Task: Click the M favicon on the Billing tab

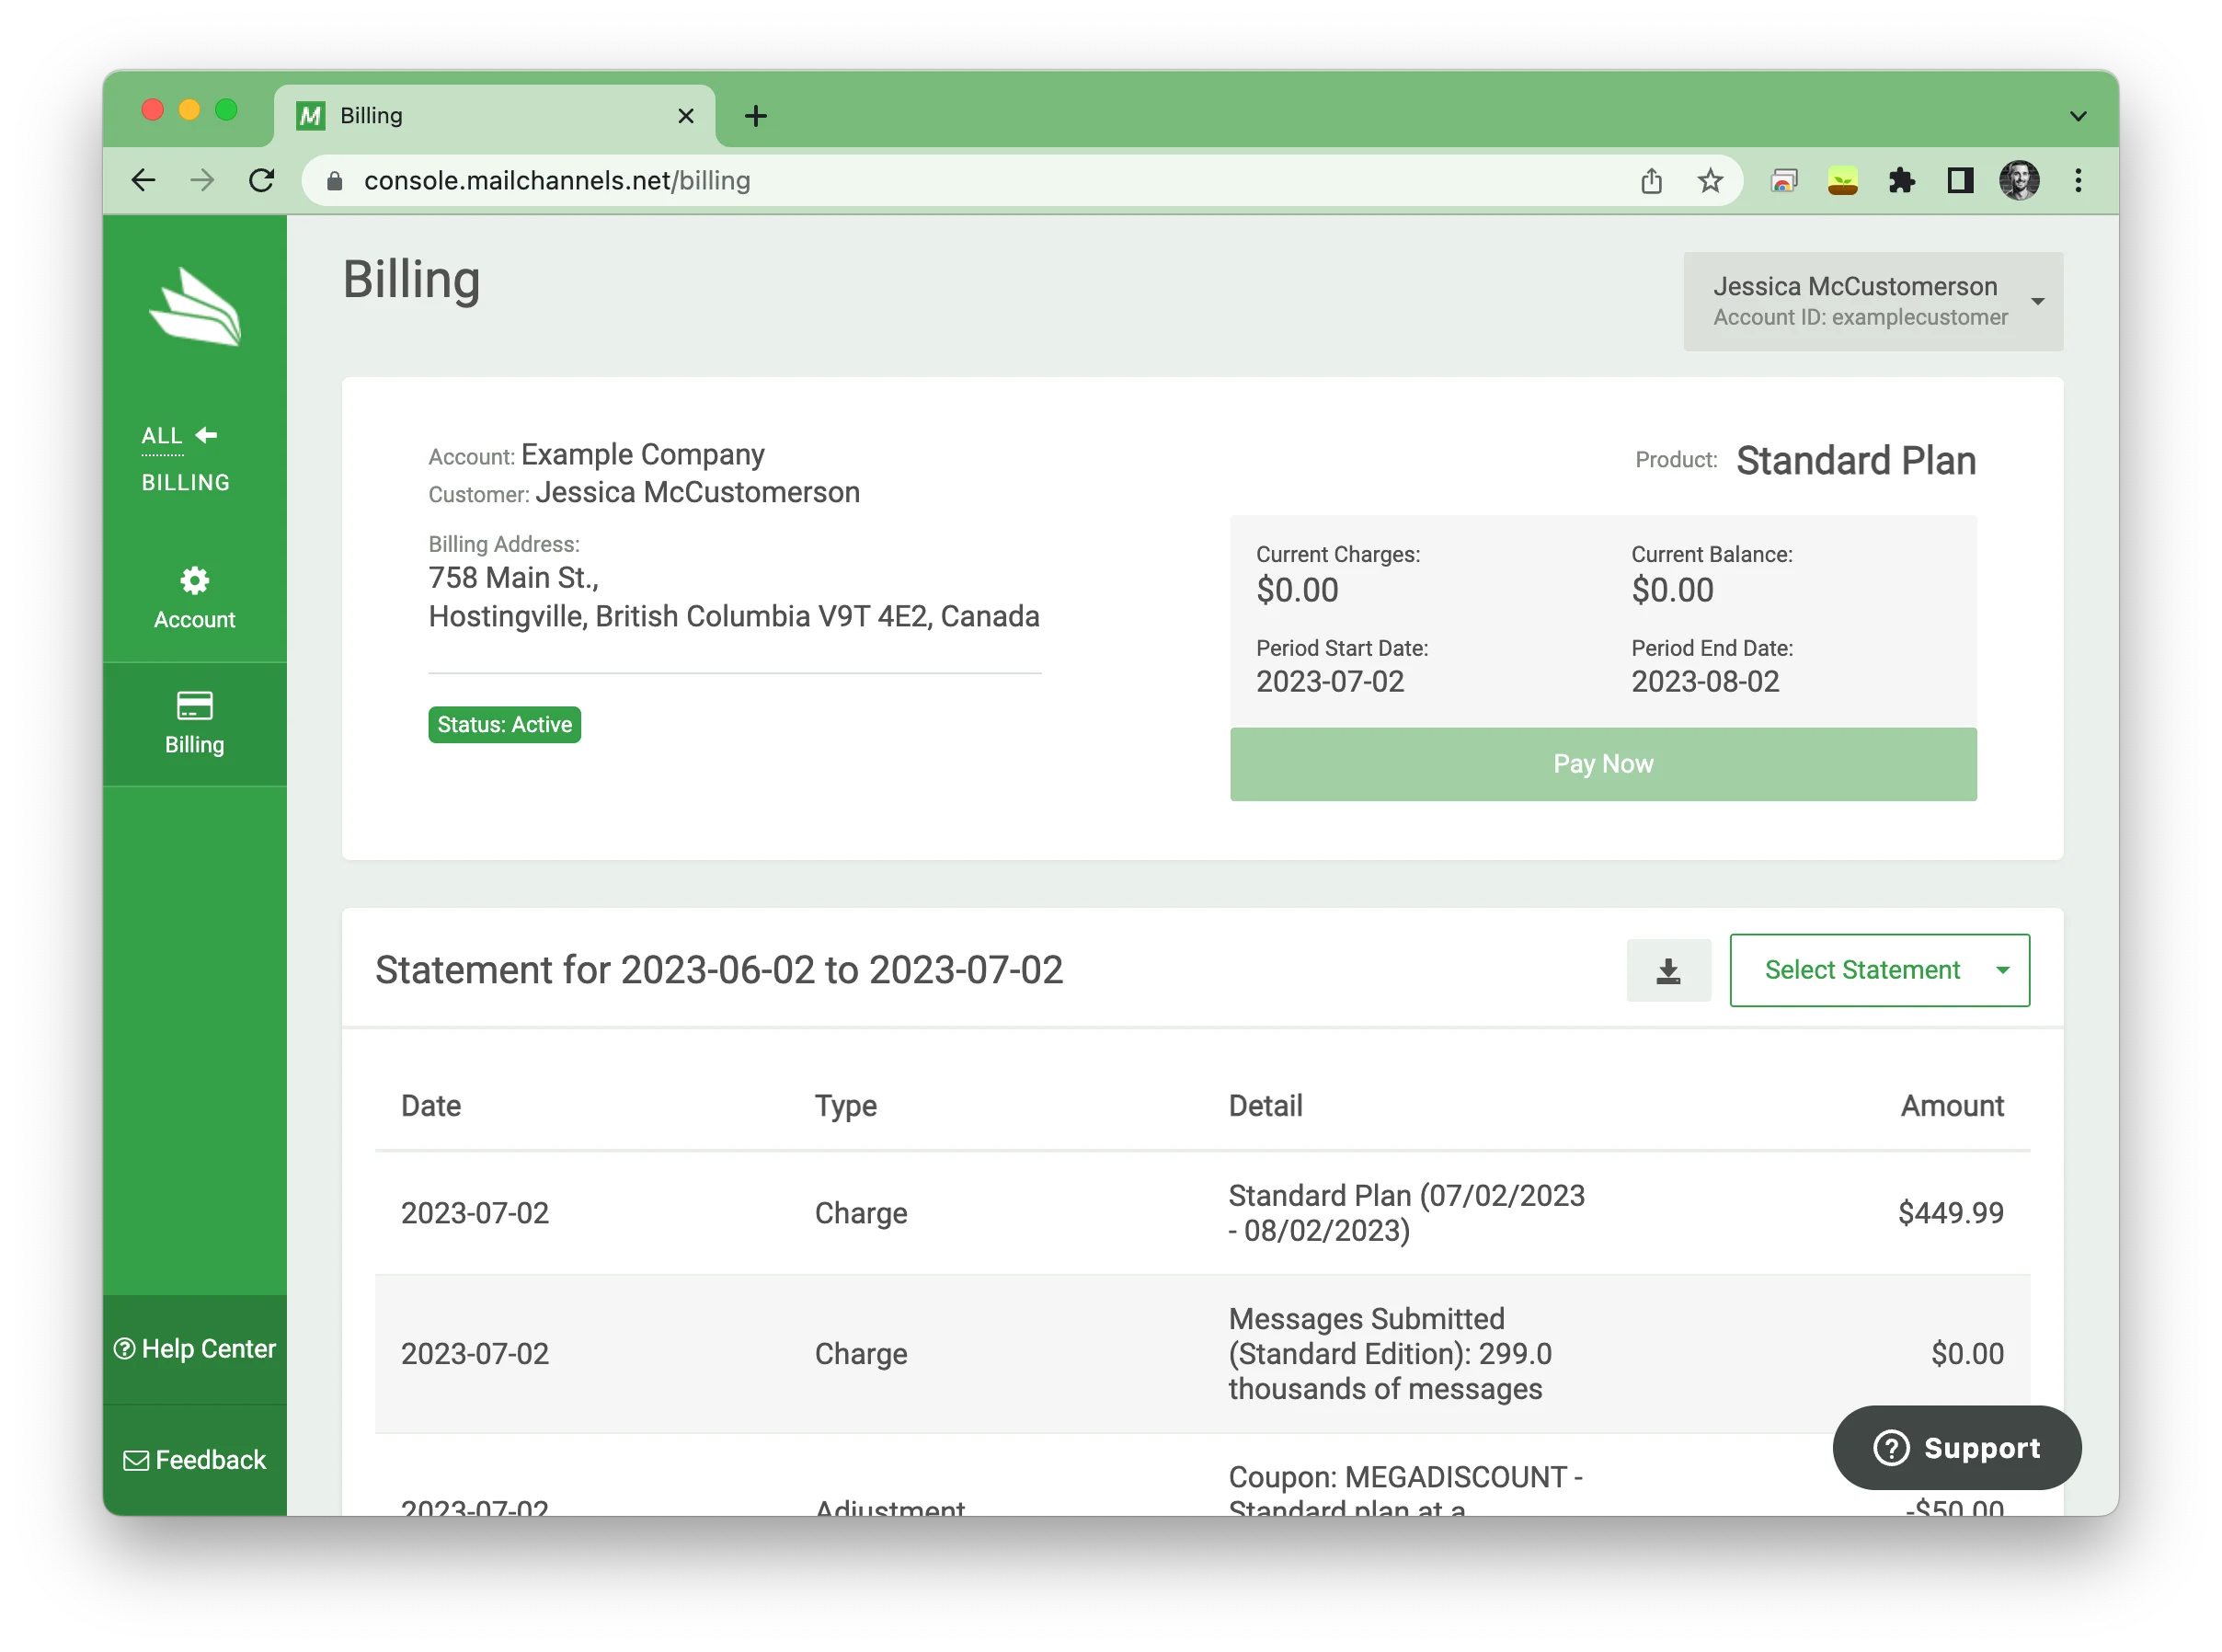Action: coord(310,116)
